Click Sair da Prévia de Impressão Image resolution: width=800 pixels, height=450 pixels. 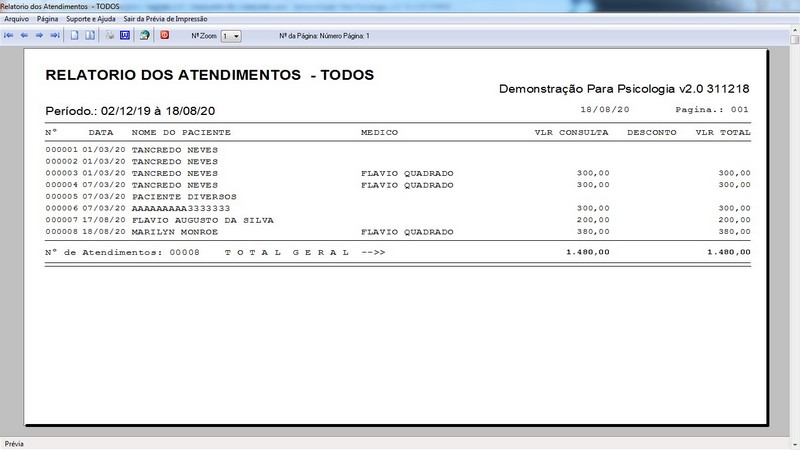click(x=165, y=19)
